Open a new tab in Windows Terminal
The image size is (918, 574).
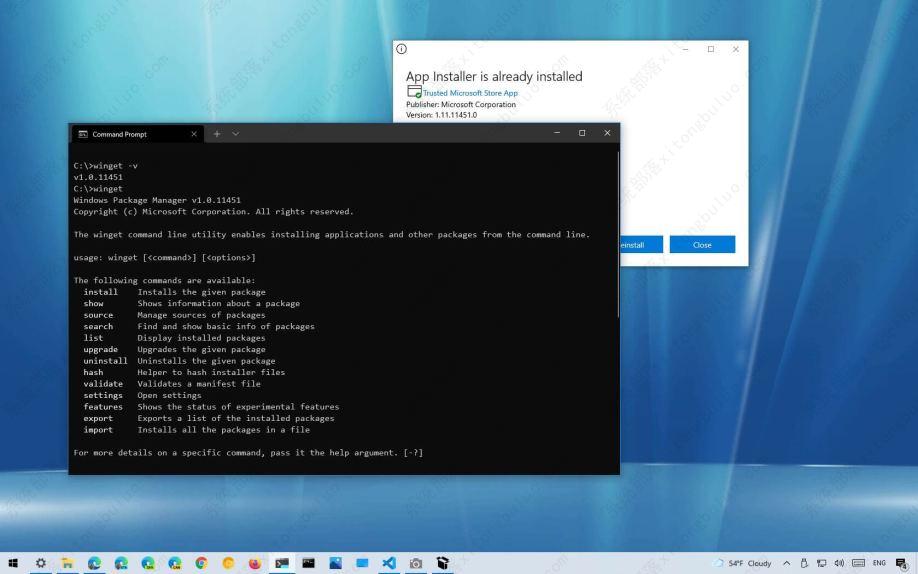[216, 134]
